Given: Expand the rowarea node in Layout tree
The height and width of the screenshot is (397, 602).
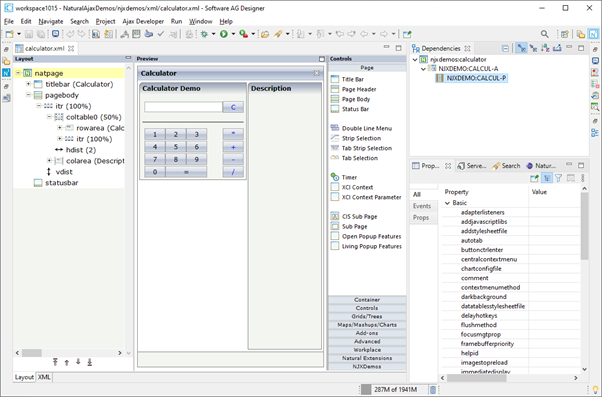Looking at the screenshot, I should point(60,128).
